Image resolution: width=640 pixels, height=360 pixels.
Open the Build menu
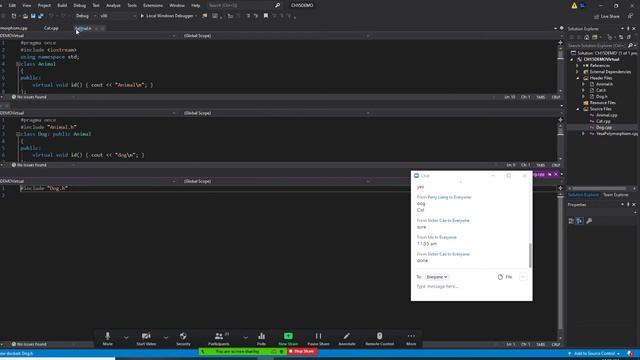[62, 5]
